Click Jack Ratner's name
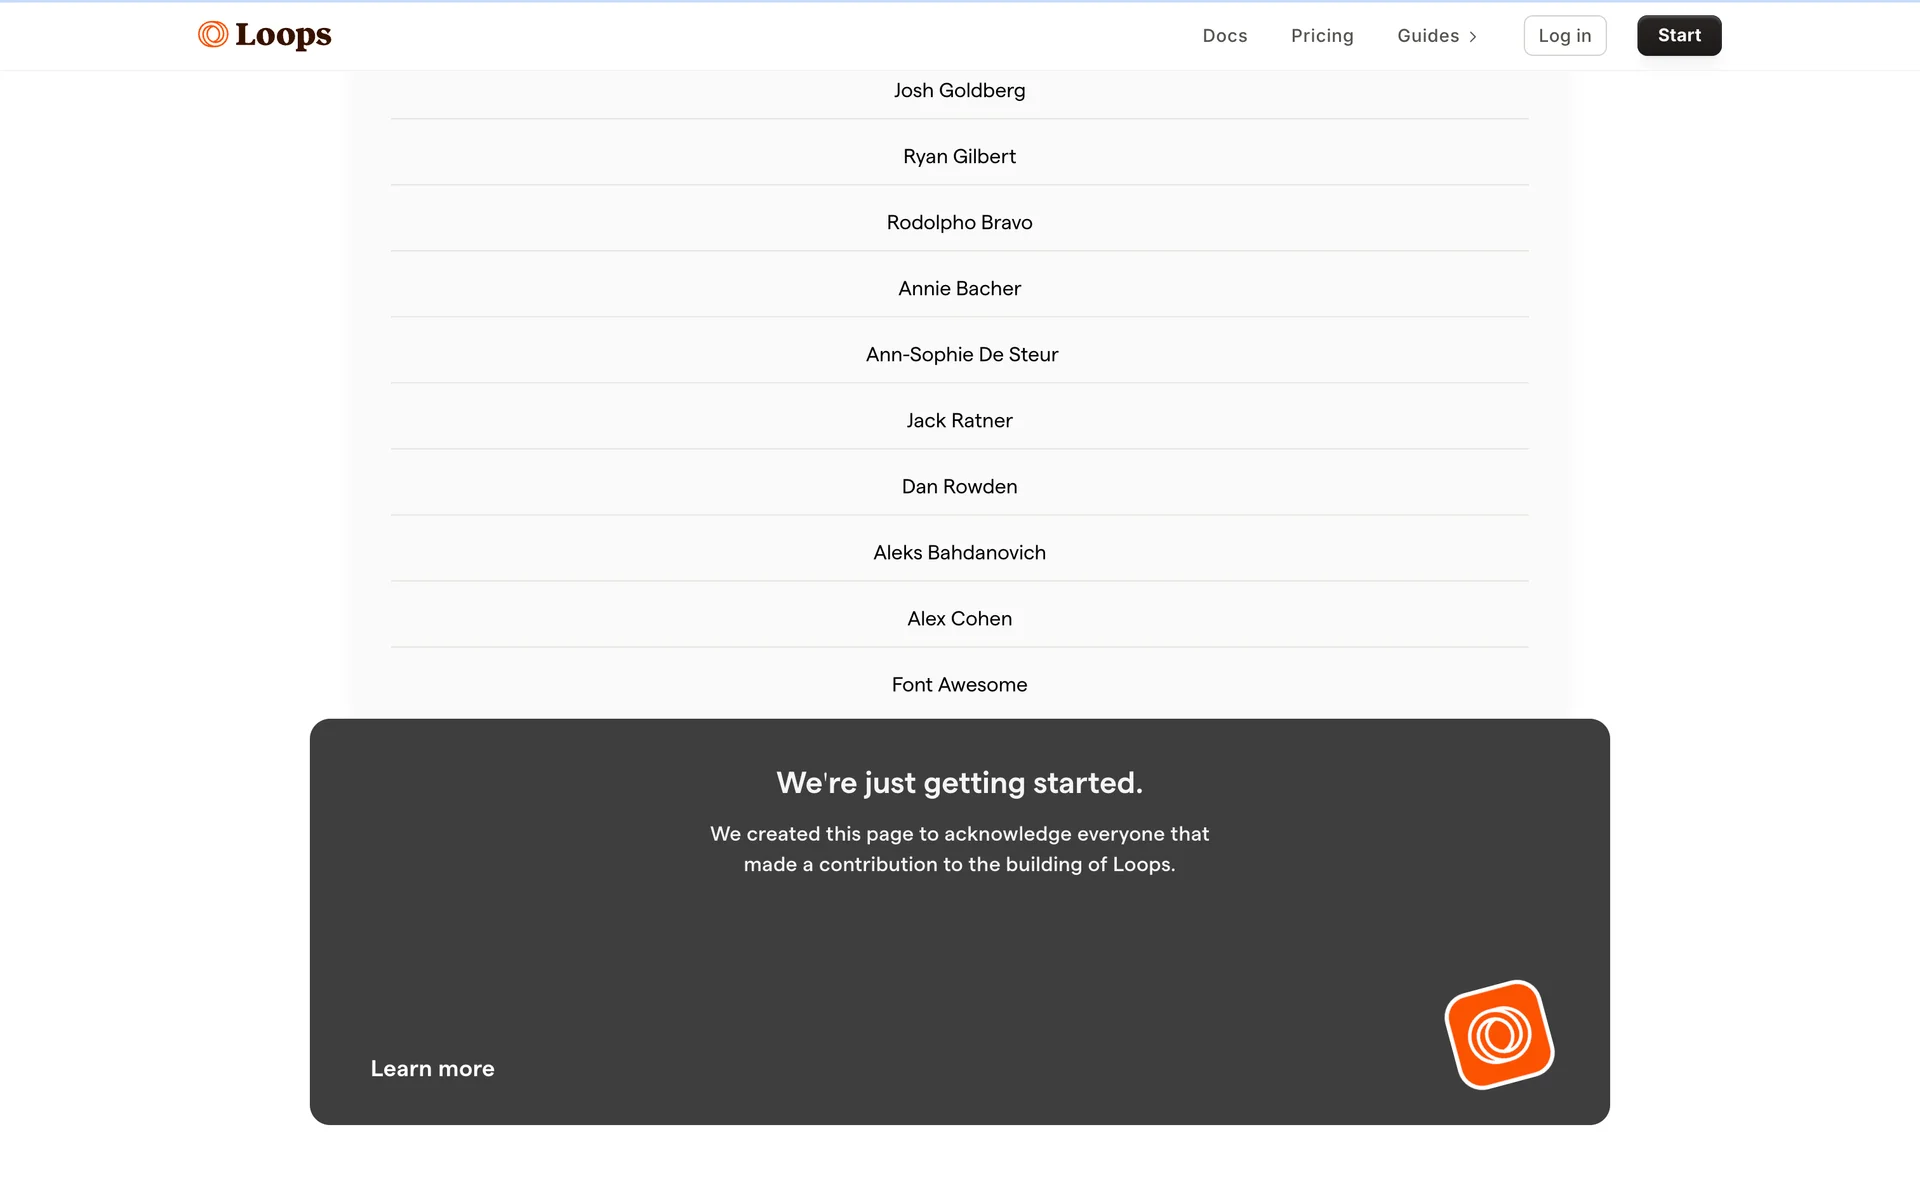This screenshot has height=1200, width=1920. (959, 421)
